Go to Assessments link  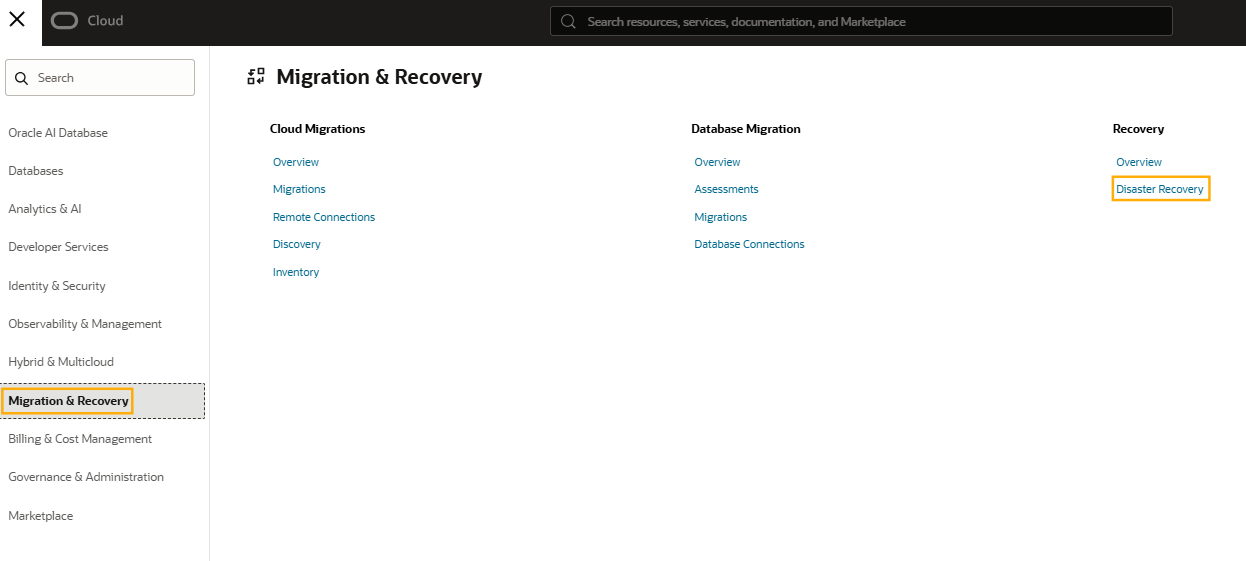(727, 189)
